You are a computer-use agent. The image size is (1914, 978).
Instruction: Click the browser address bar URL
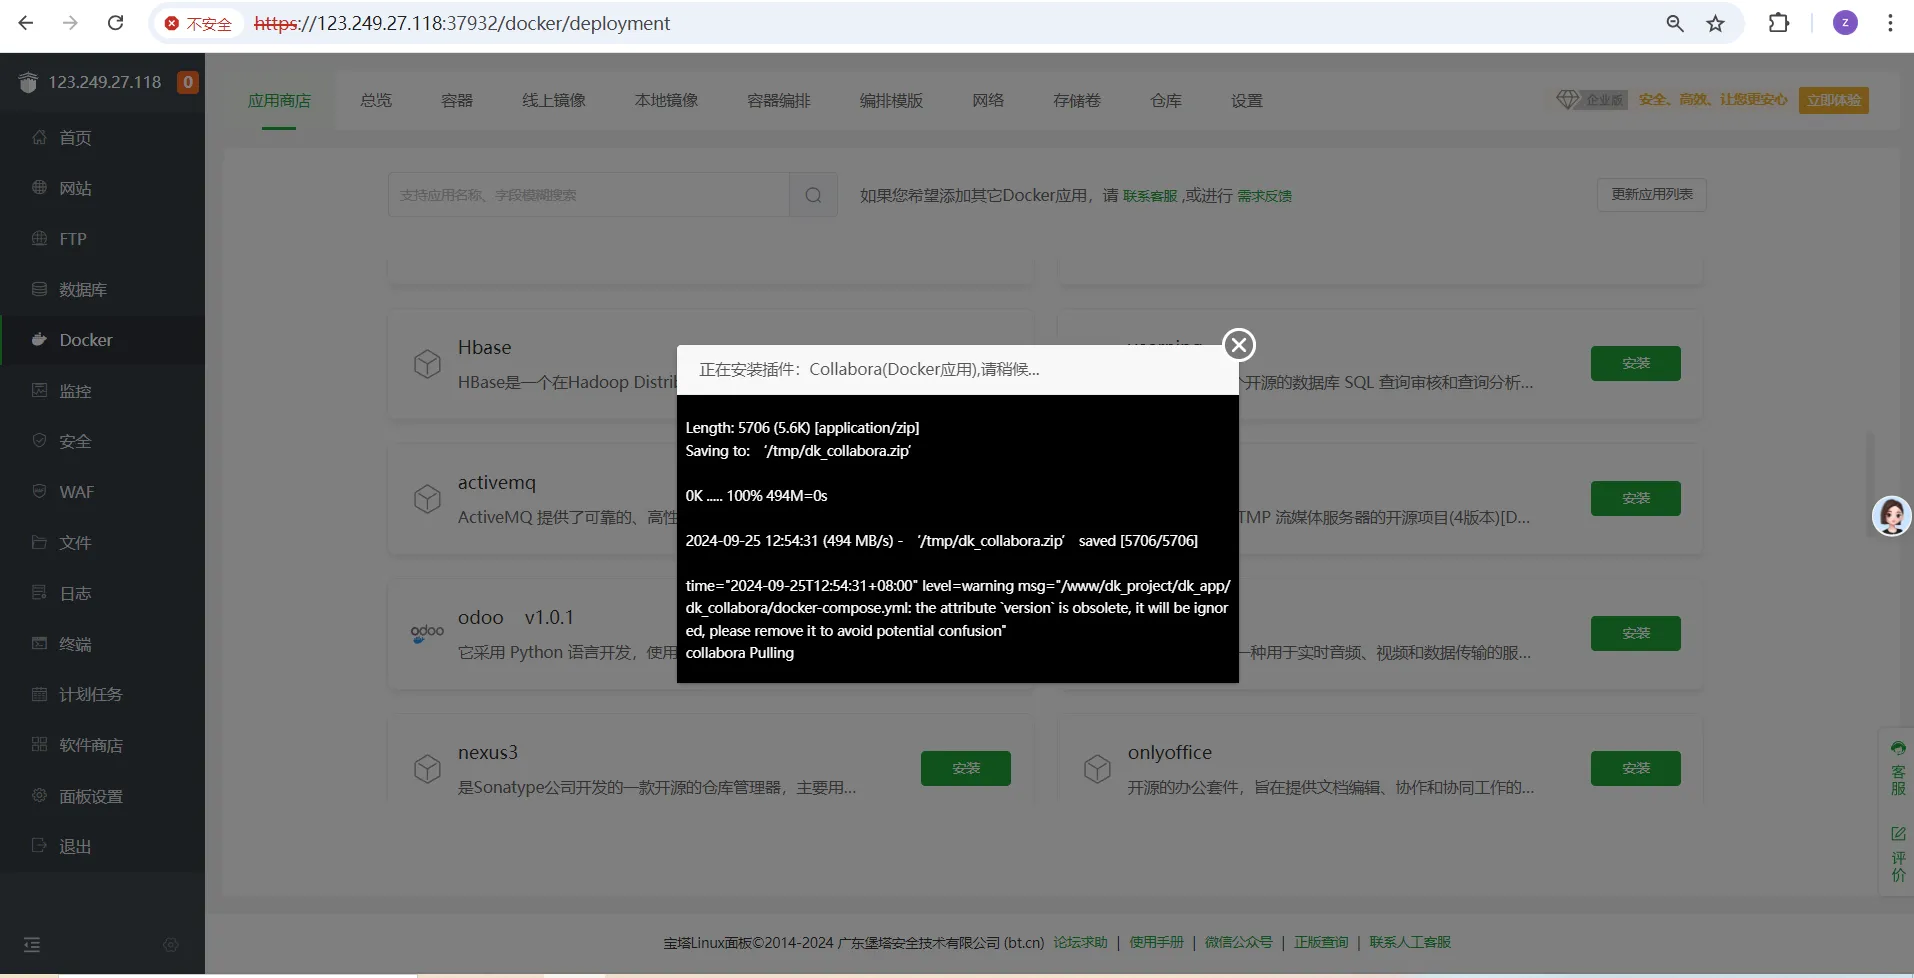coord(462,23)
